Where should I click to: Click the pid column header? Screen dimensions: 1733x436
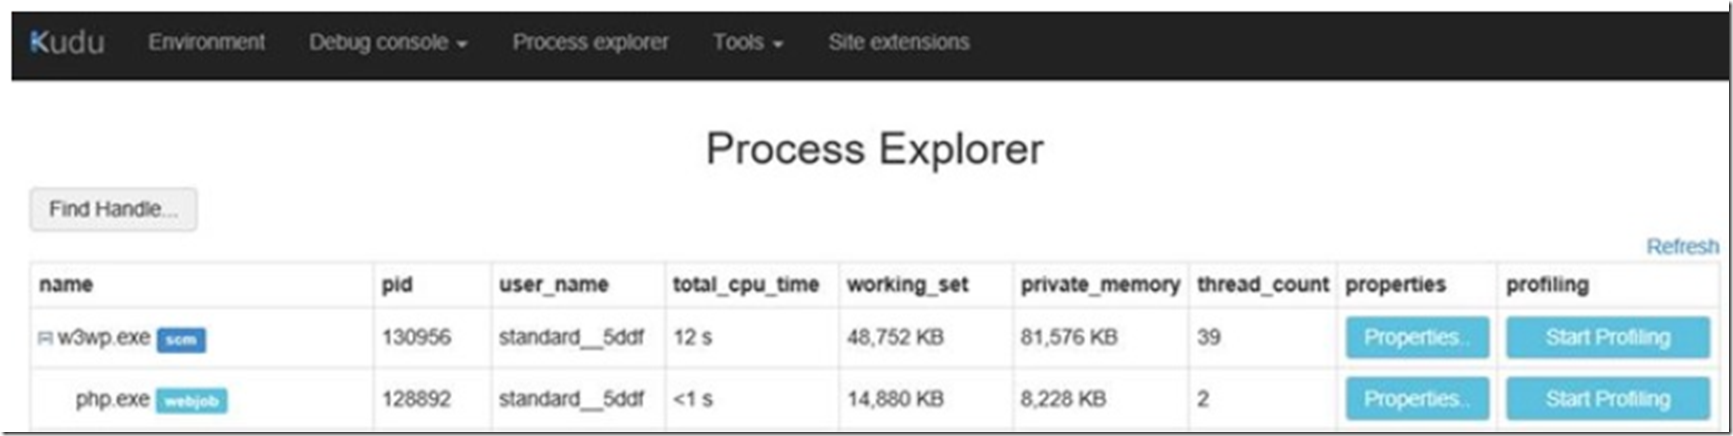397,285
